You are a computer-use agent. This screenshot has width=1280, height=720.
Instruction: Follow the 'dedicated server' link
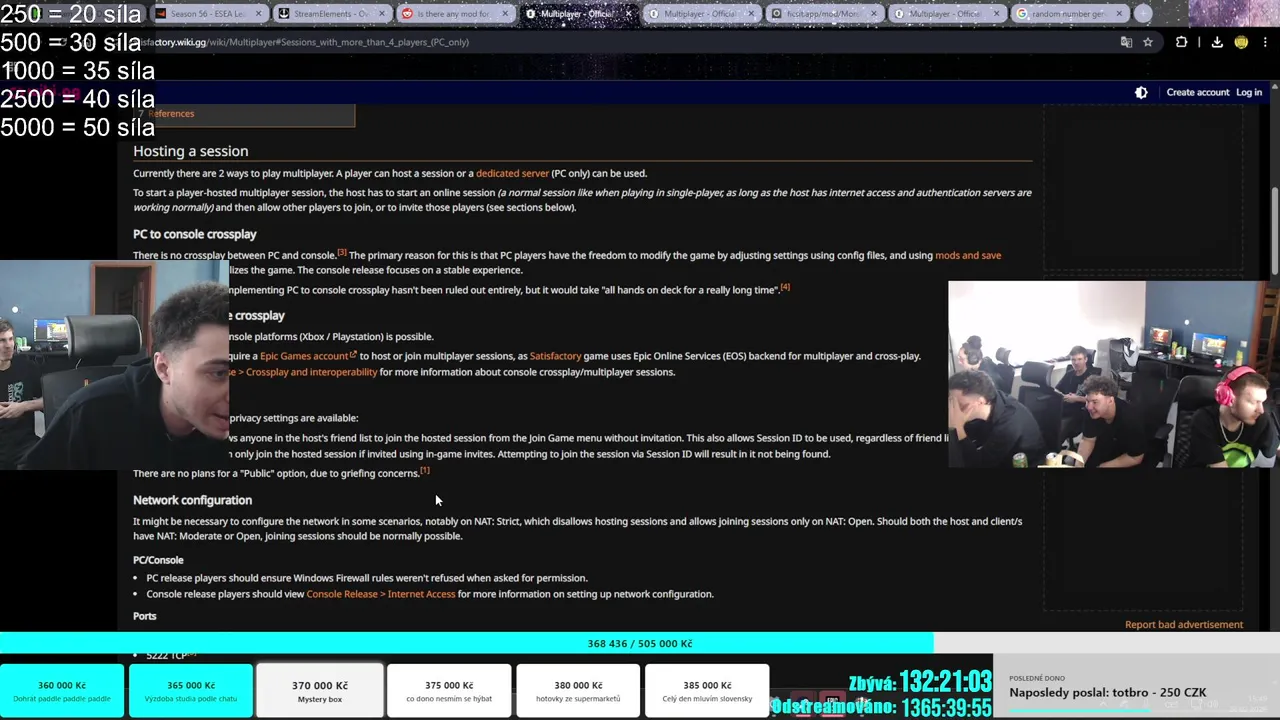point(512,173)
